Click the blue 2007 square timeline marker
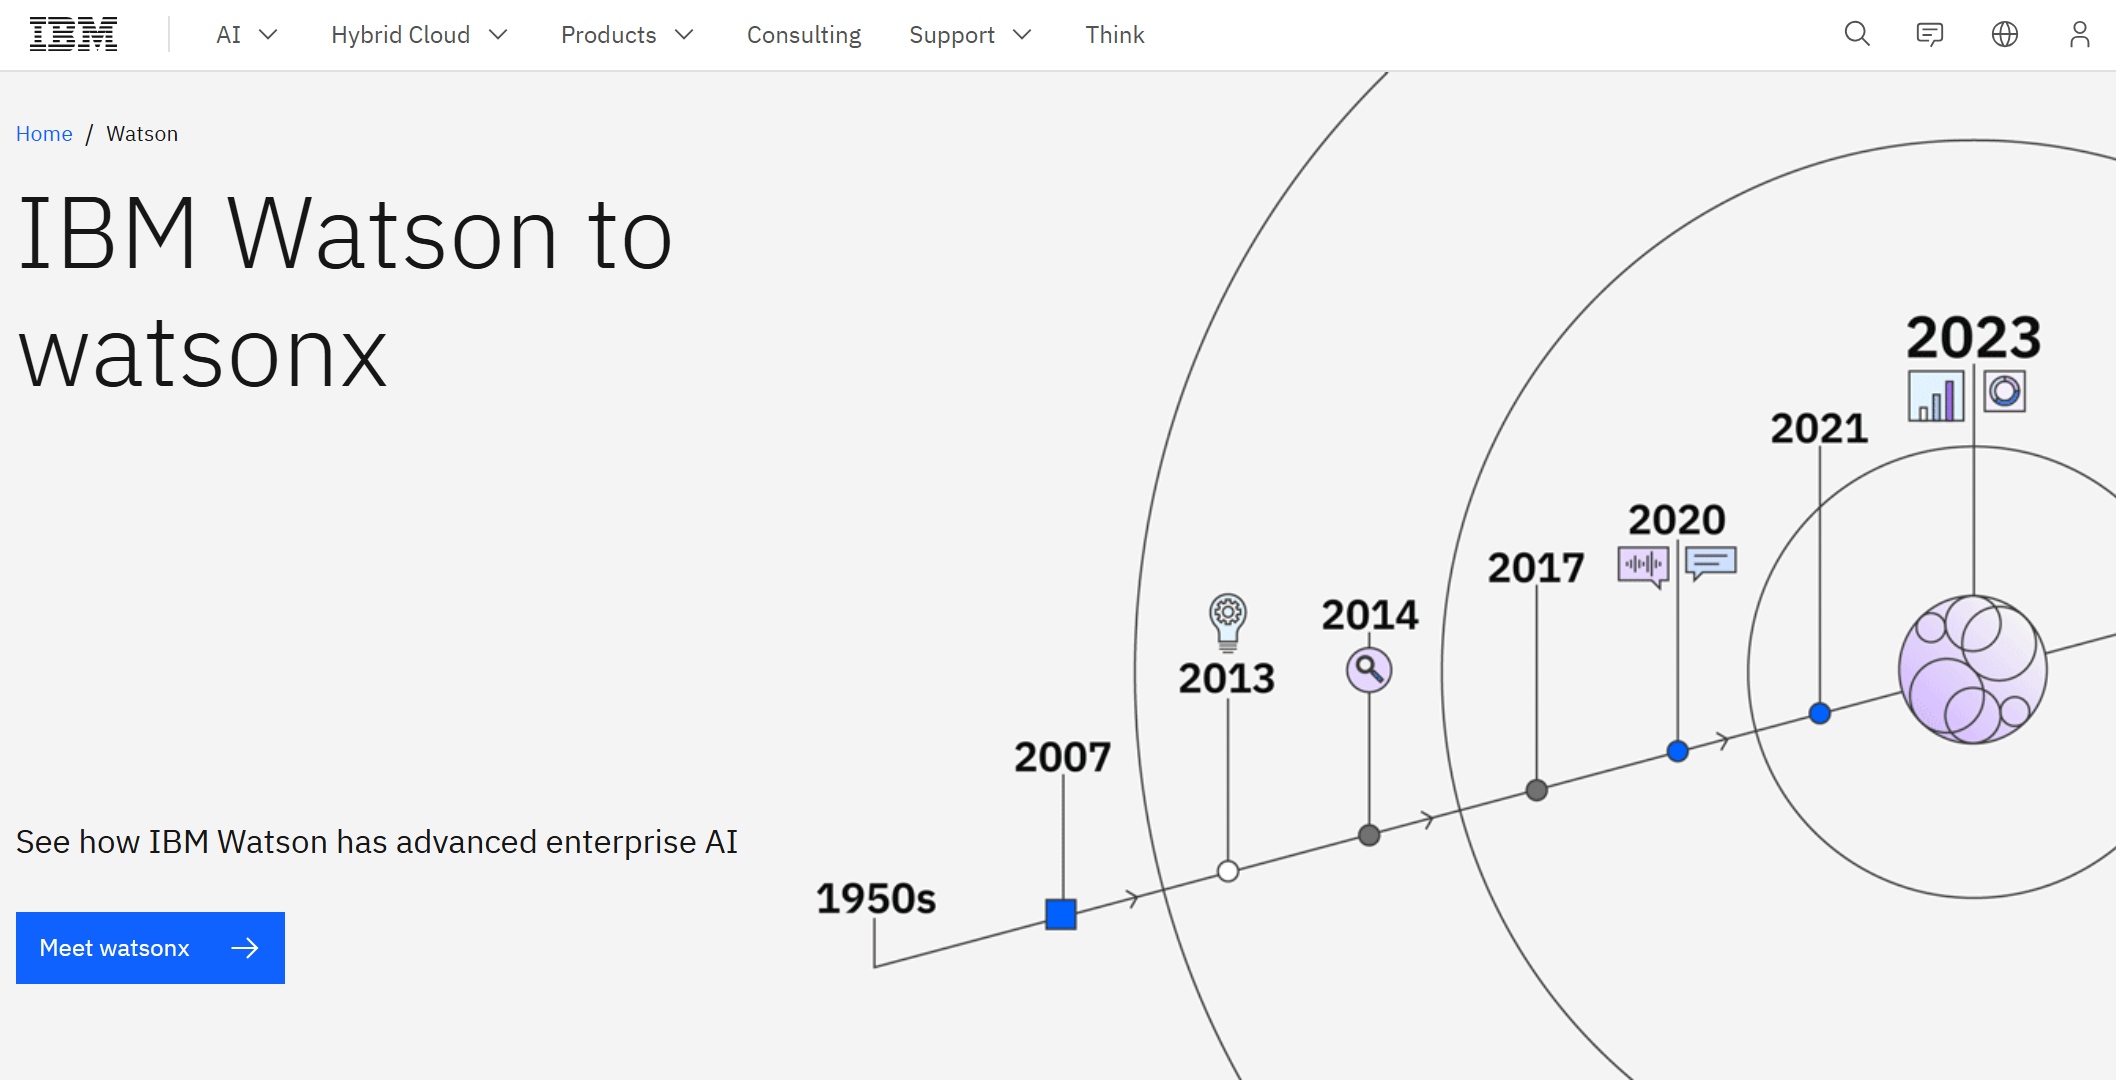Viewport: 2116px width, 1080px height. [1061, 913]
